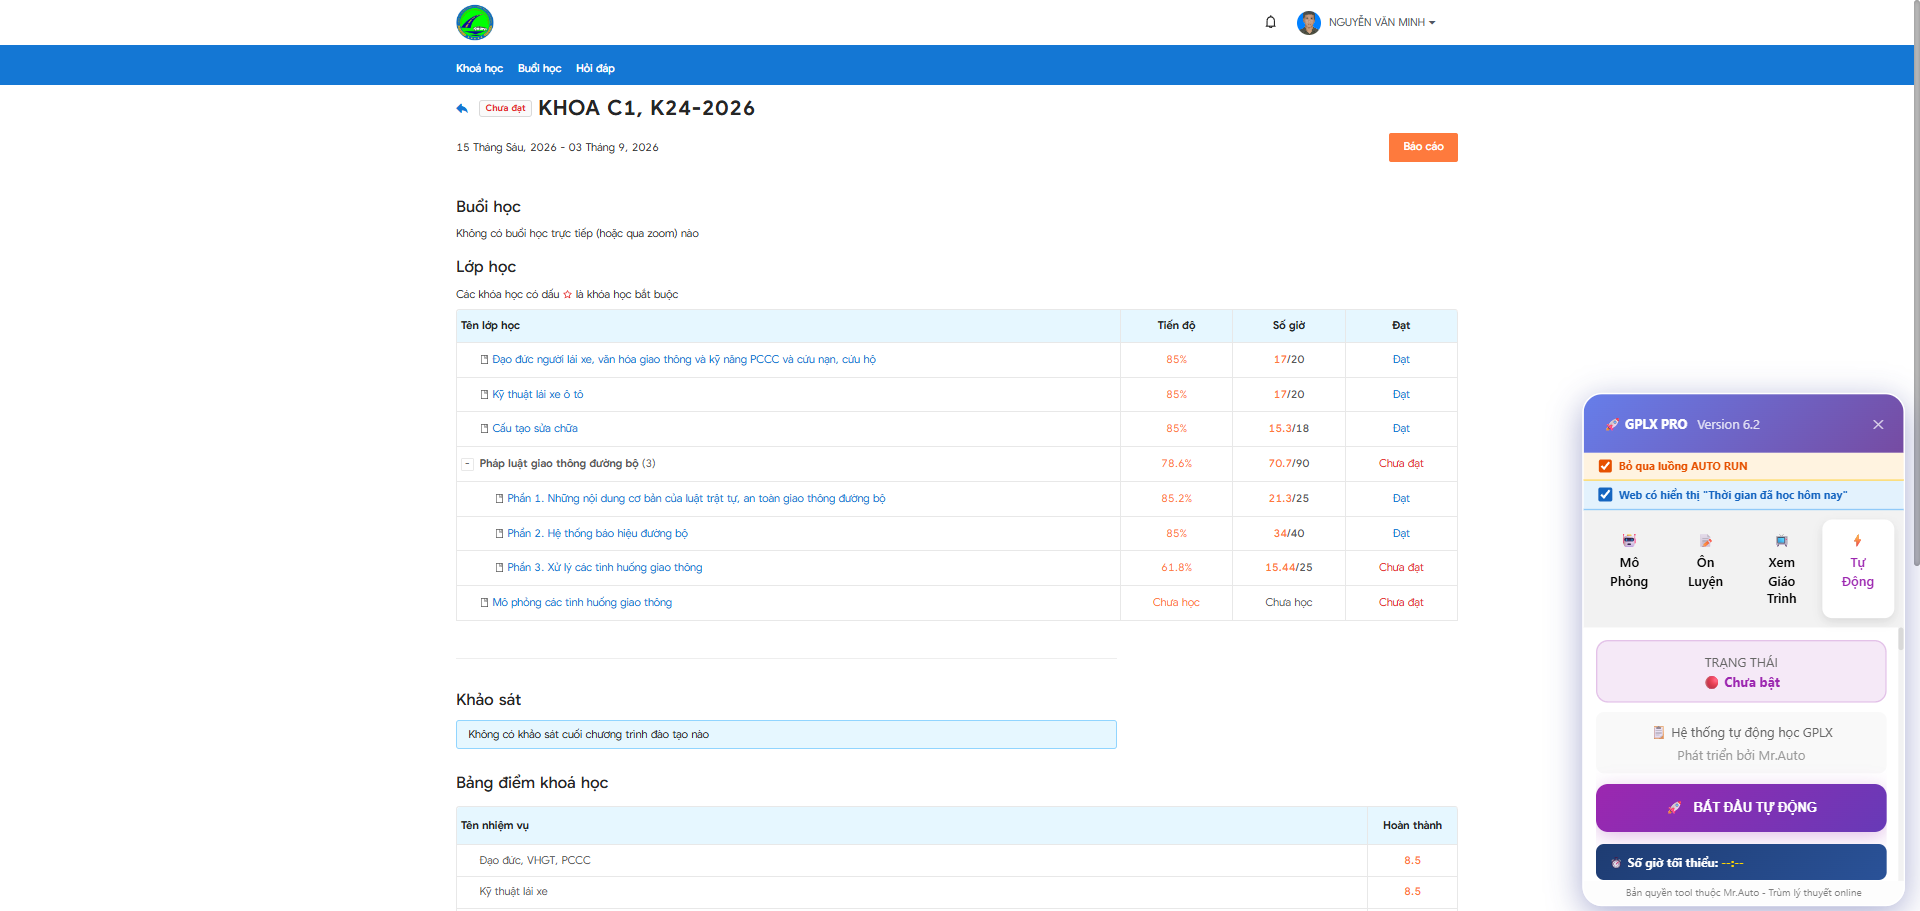Toggle Web có hiển thị Thời gian checkbox
This screenshot has width=1920, height=911.
click(1605, 495)
